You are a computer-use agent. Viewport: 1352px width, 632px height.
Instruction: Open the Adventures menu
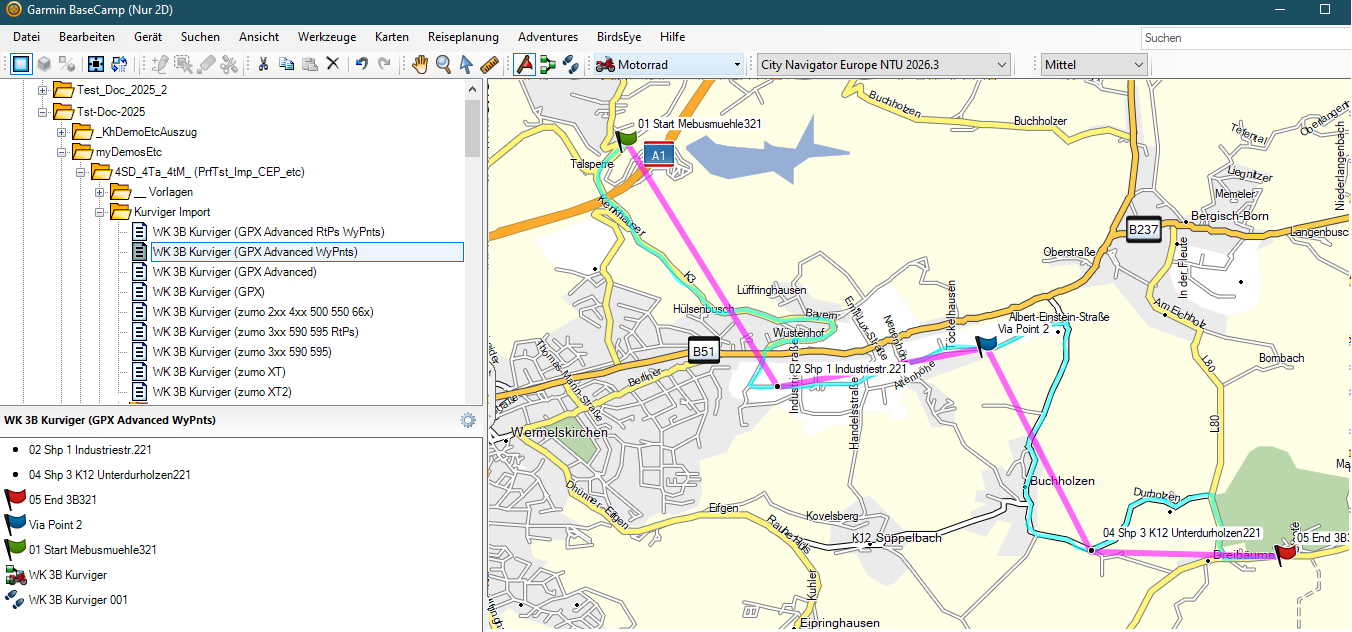click(548, 37)
